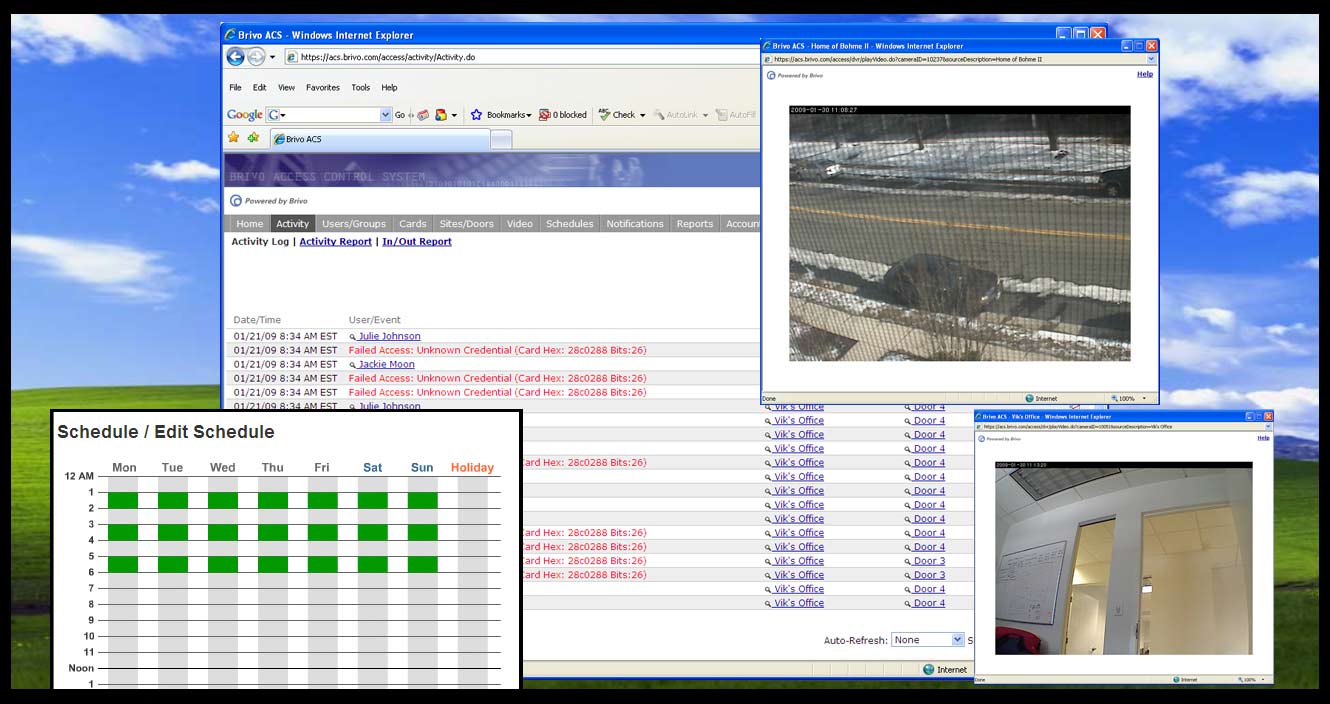Click Help in the Vik's Office video window
The width and height of the screenshot is (1330, 704).
(x=1263, y=438)
